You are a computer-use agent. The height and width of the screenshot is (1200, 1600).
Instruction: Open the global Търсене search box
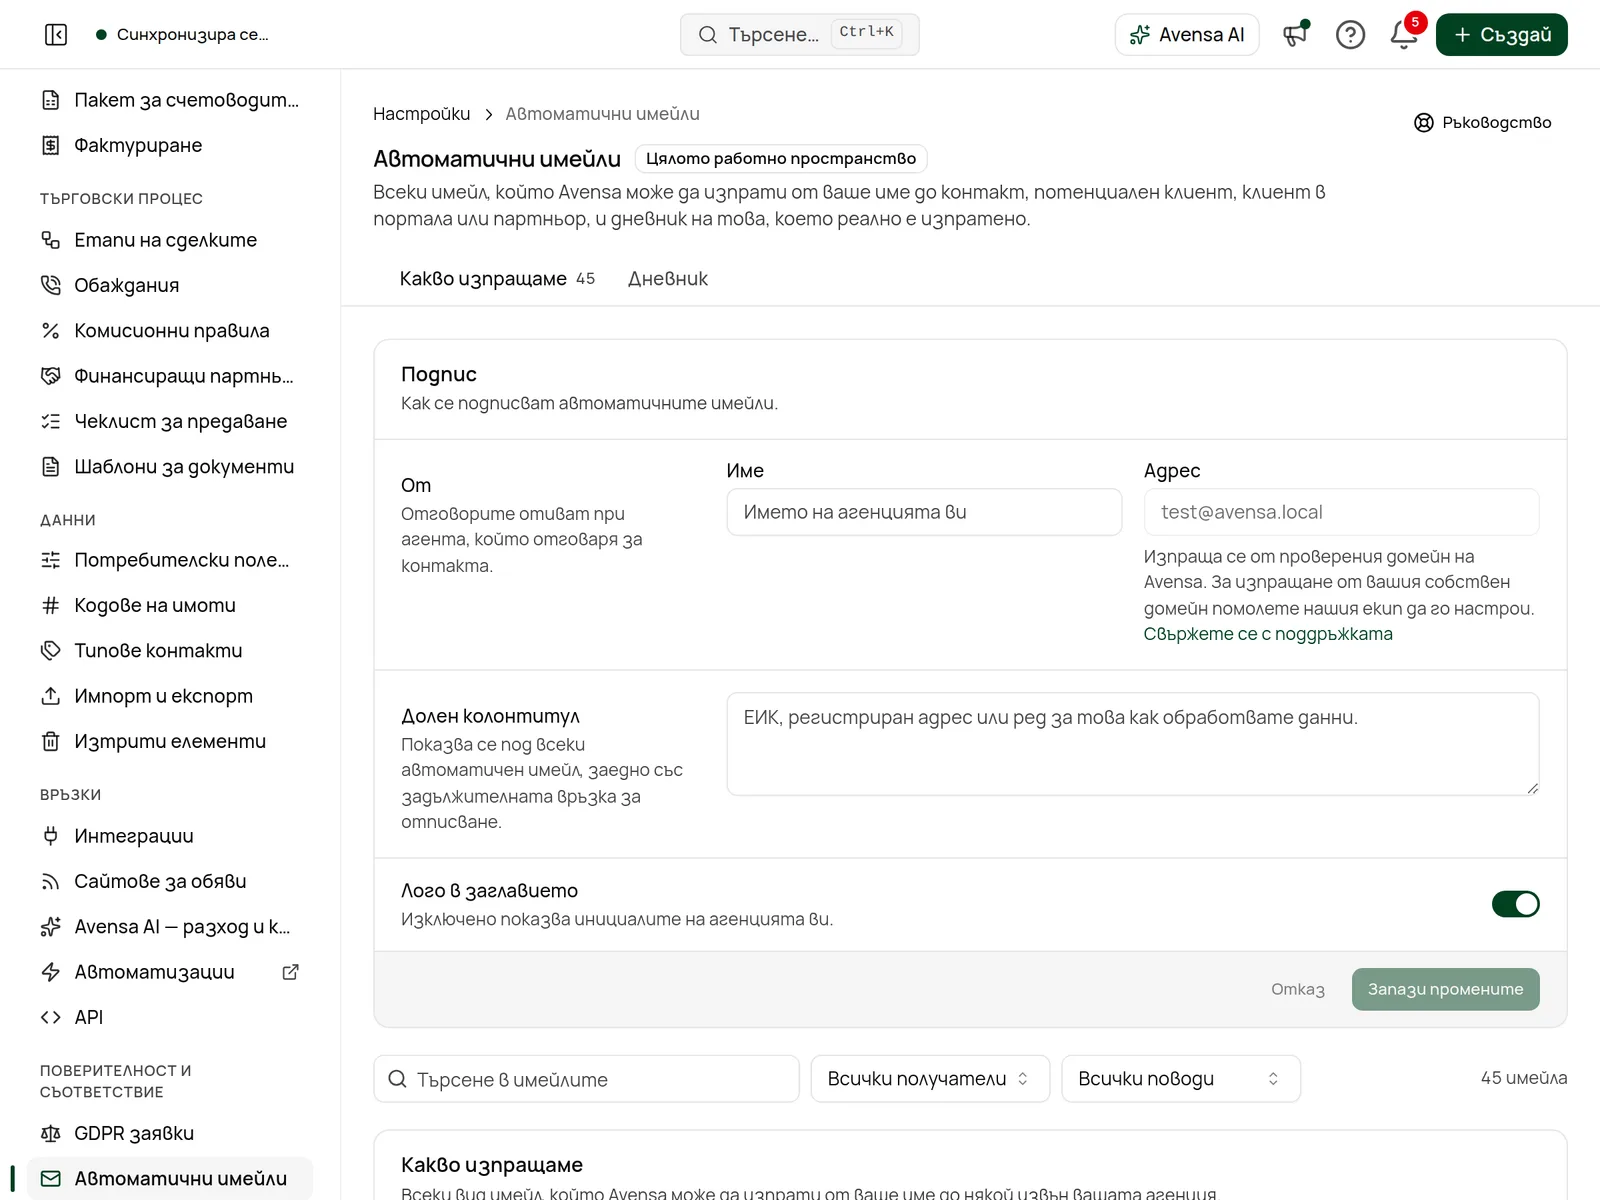[x=800, y=35]
